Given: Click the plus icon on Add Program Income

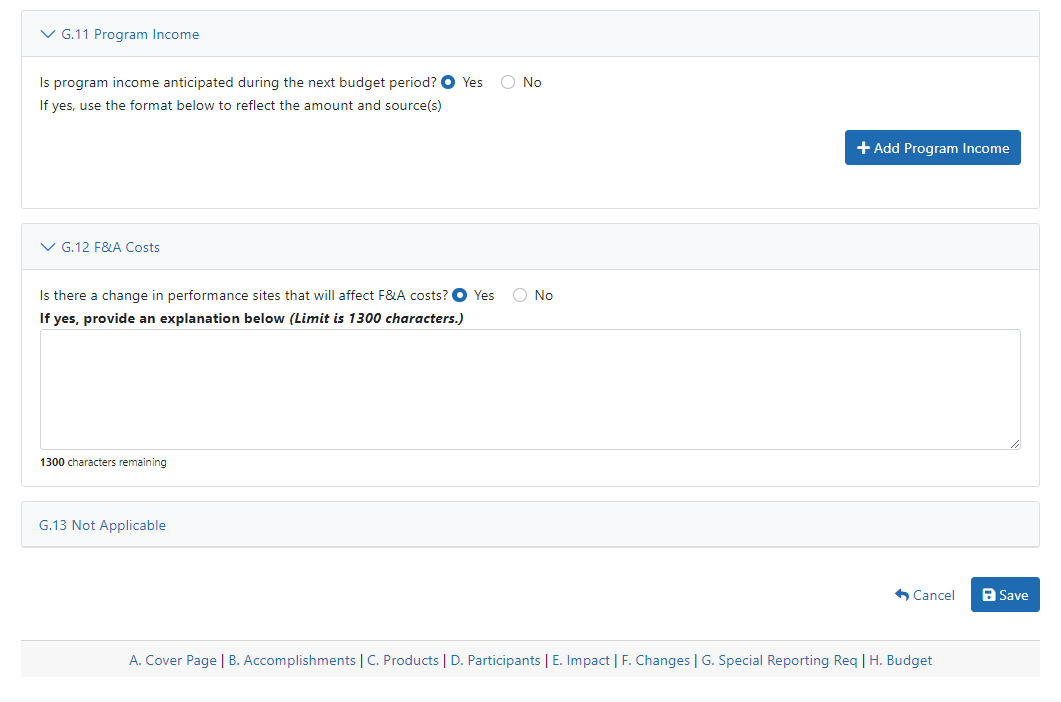Looking at the screenshot, I should (863, 148).
